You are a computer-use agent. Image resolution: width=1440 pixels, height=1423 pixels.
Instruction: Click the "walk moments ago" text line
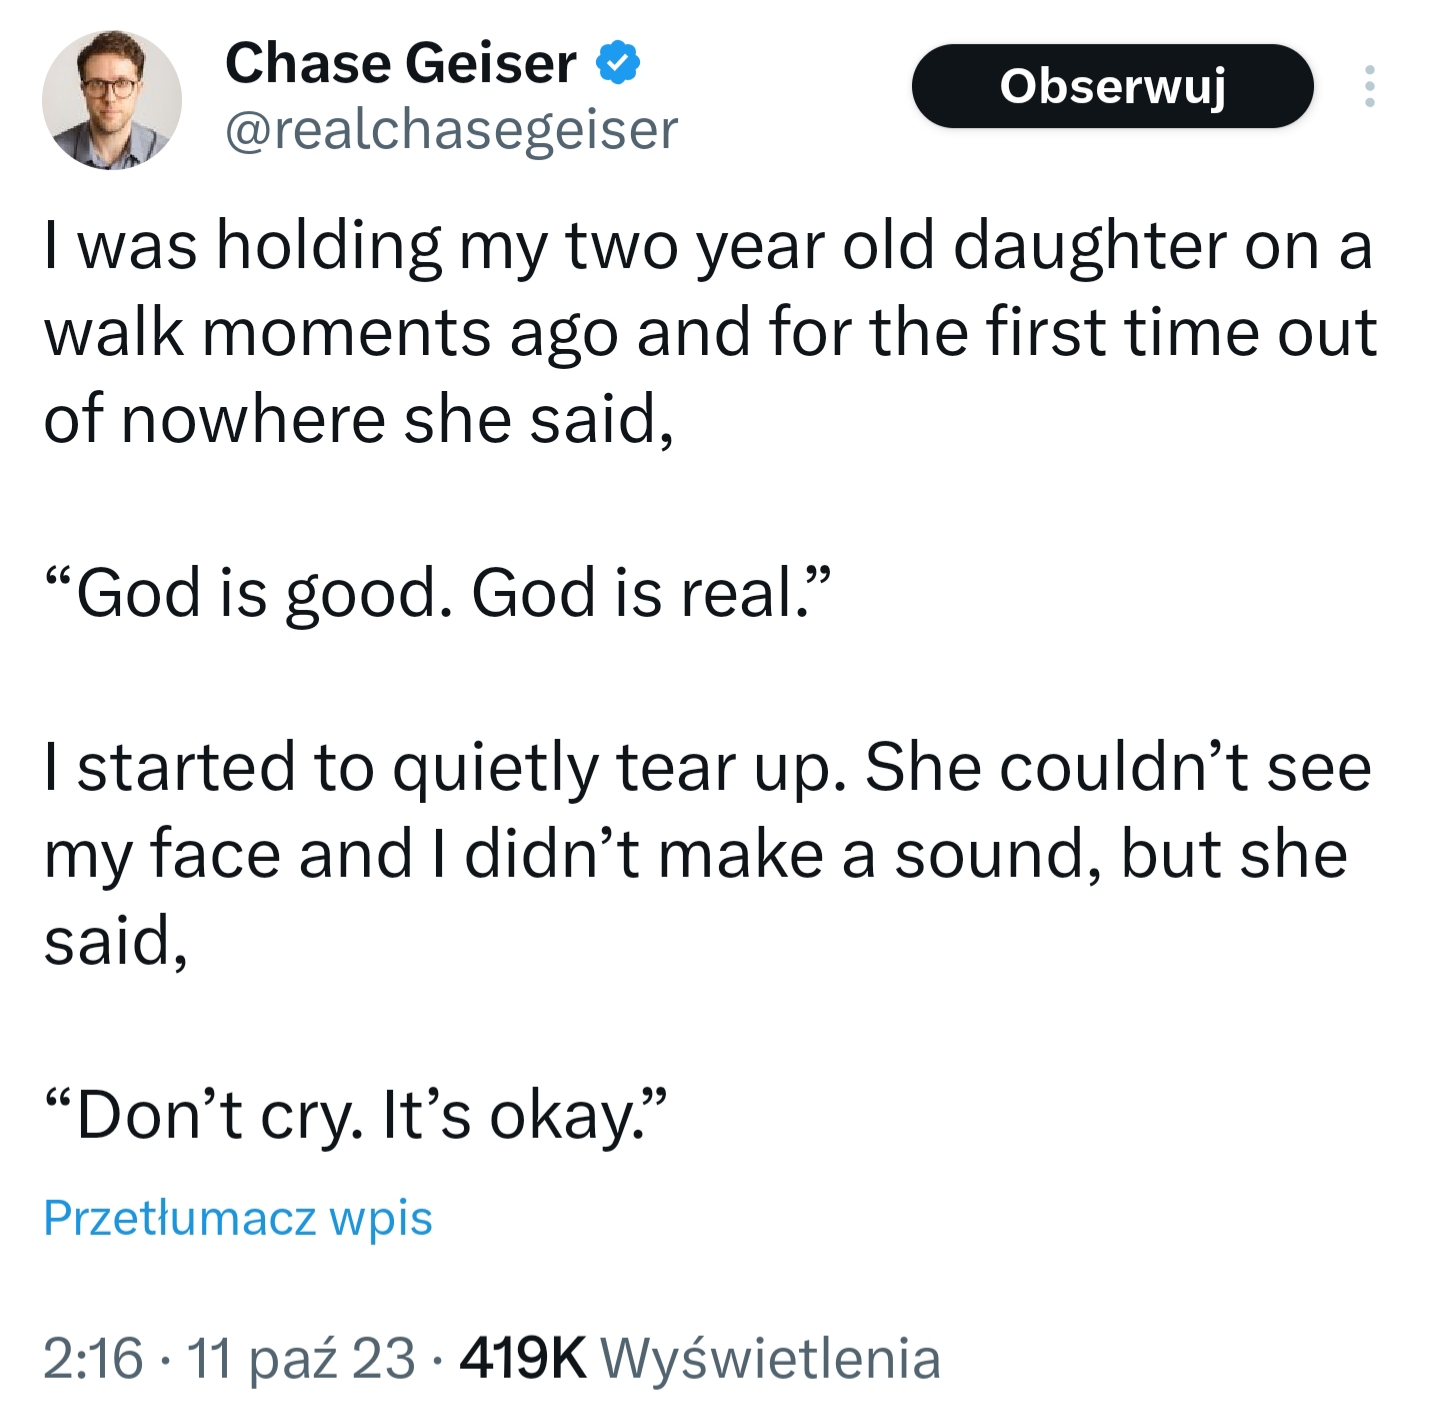click(x=710, y=332)
